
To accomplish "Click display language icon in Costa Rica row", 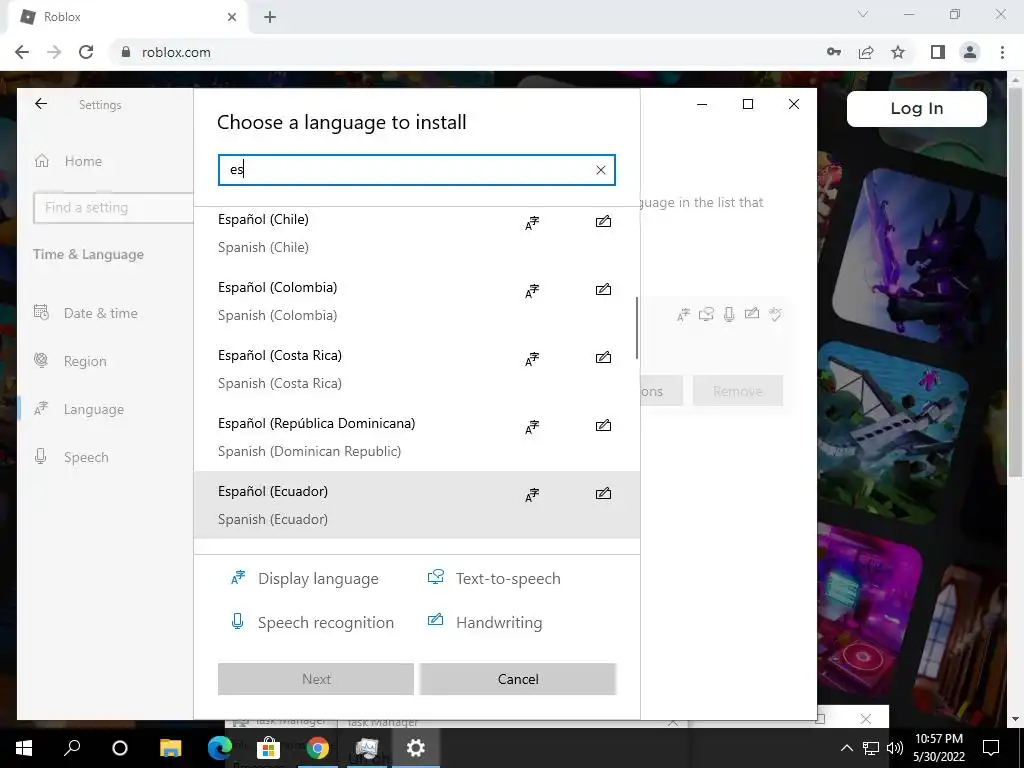I will tap(532, 359).
